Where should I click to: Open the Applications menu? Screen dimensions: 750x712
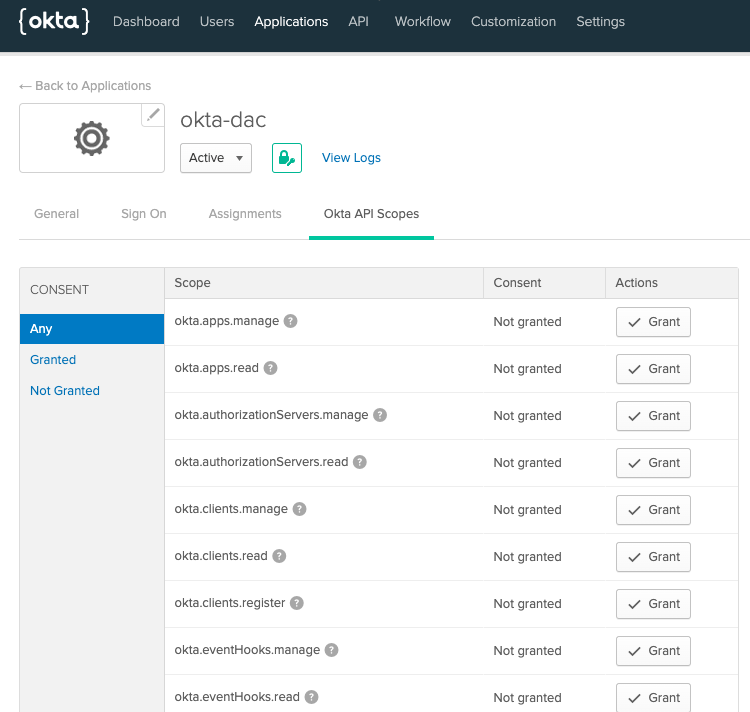point(291,22)
